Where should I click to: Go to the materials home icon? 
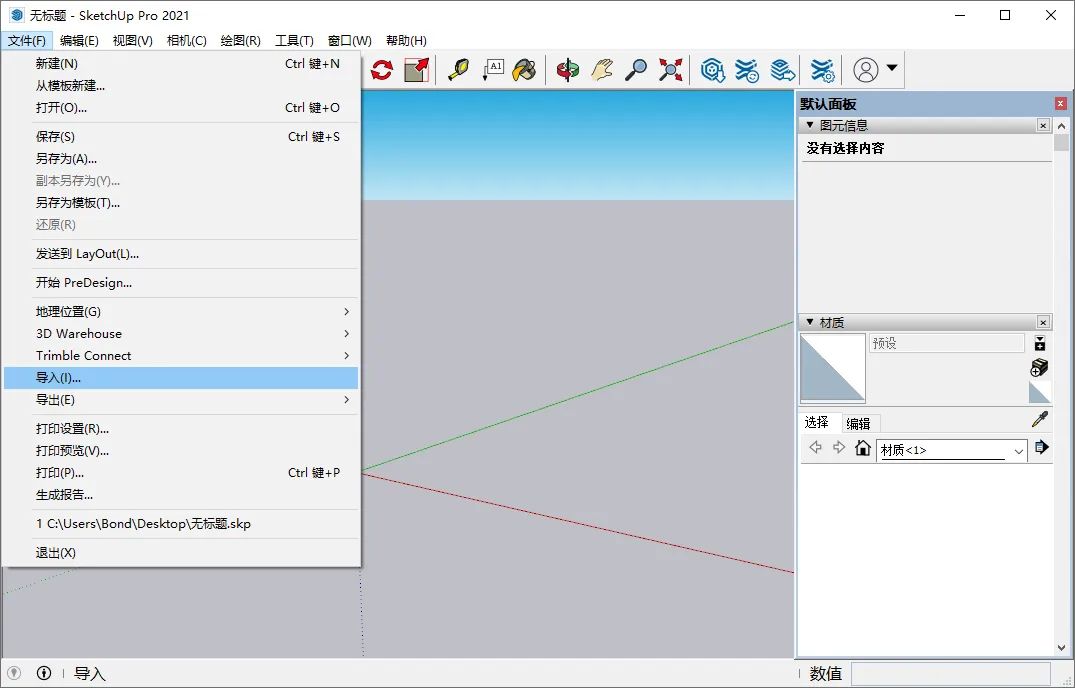pyautogui.click(x=862, y=448)
